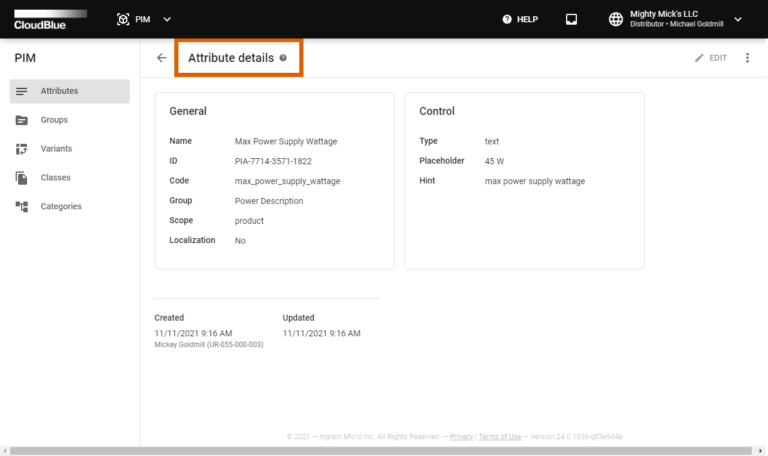Expand the PIM module dropdown chevron

(x=167, y=20)
